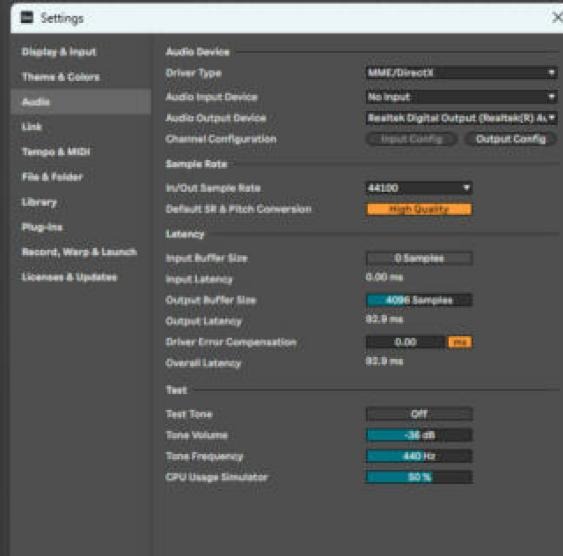This screenshot has height=556, width=563.
Task: Click the Input Config button
Action: click(x=411, y=139)
